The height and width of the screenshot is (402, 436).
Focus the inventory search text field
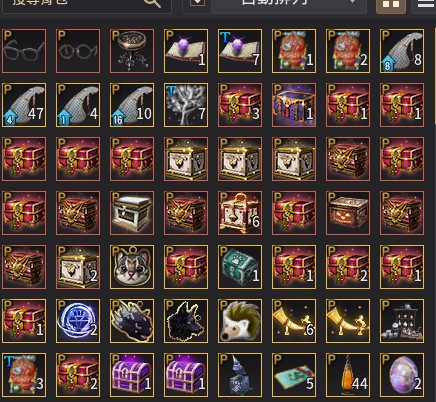(x=87, y=4)
